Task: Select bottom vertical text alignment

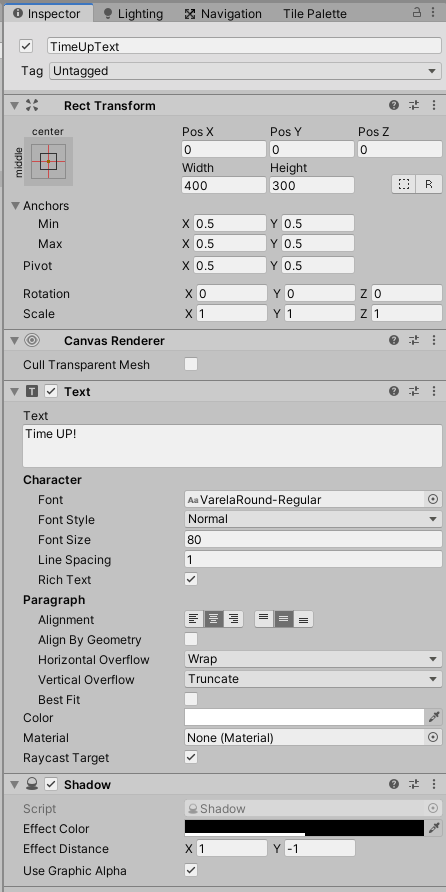Action: [303, 620]
